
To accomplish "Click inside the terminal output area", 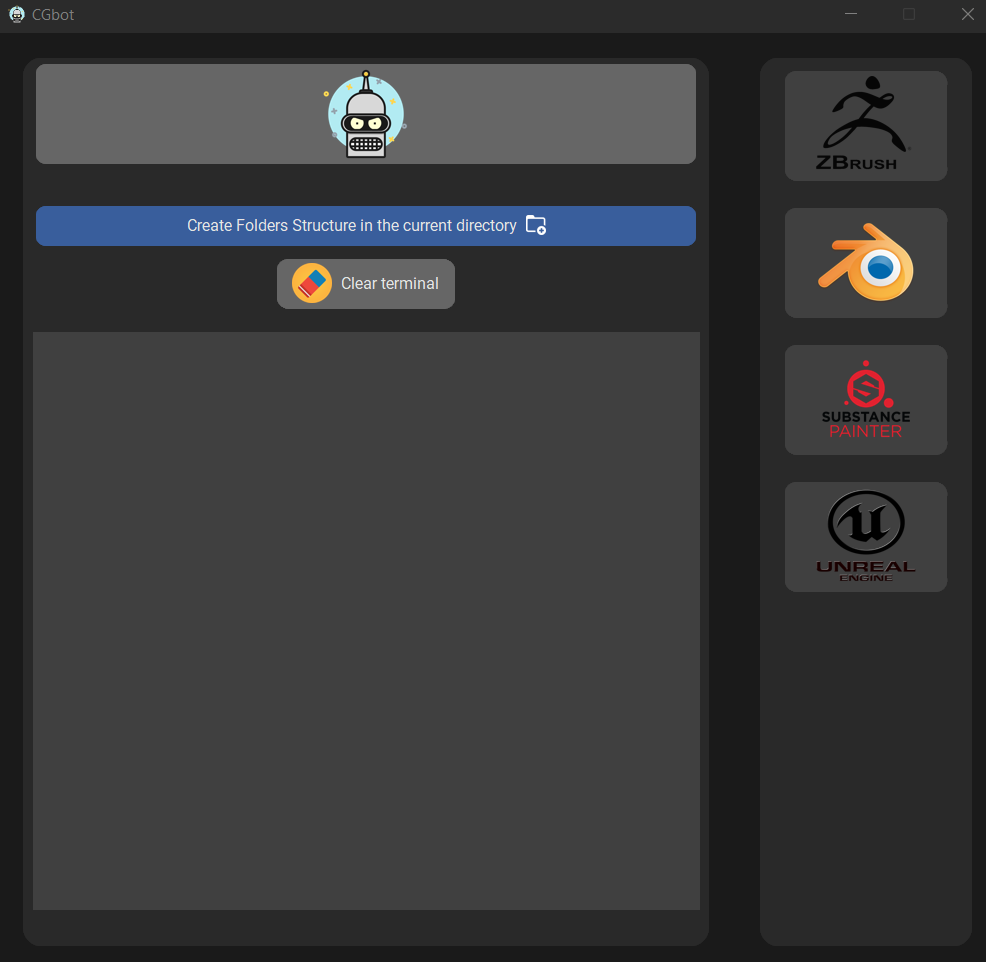I will pyautogui.click(x=366, y=621).
